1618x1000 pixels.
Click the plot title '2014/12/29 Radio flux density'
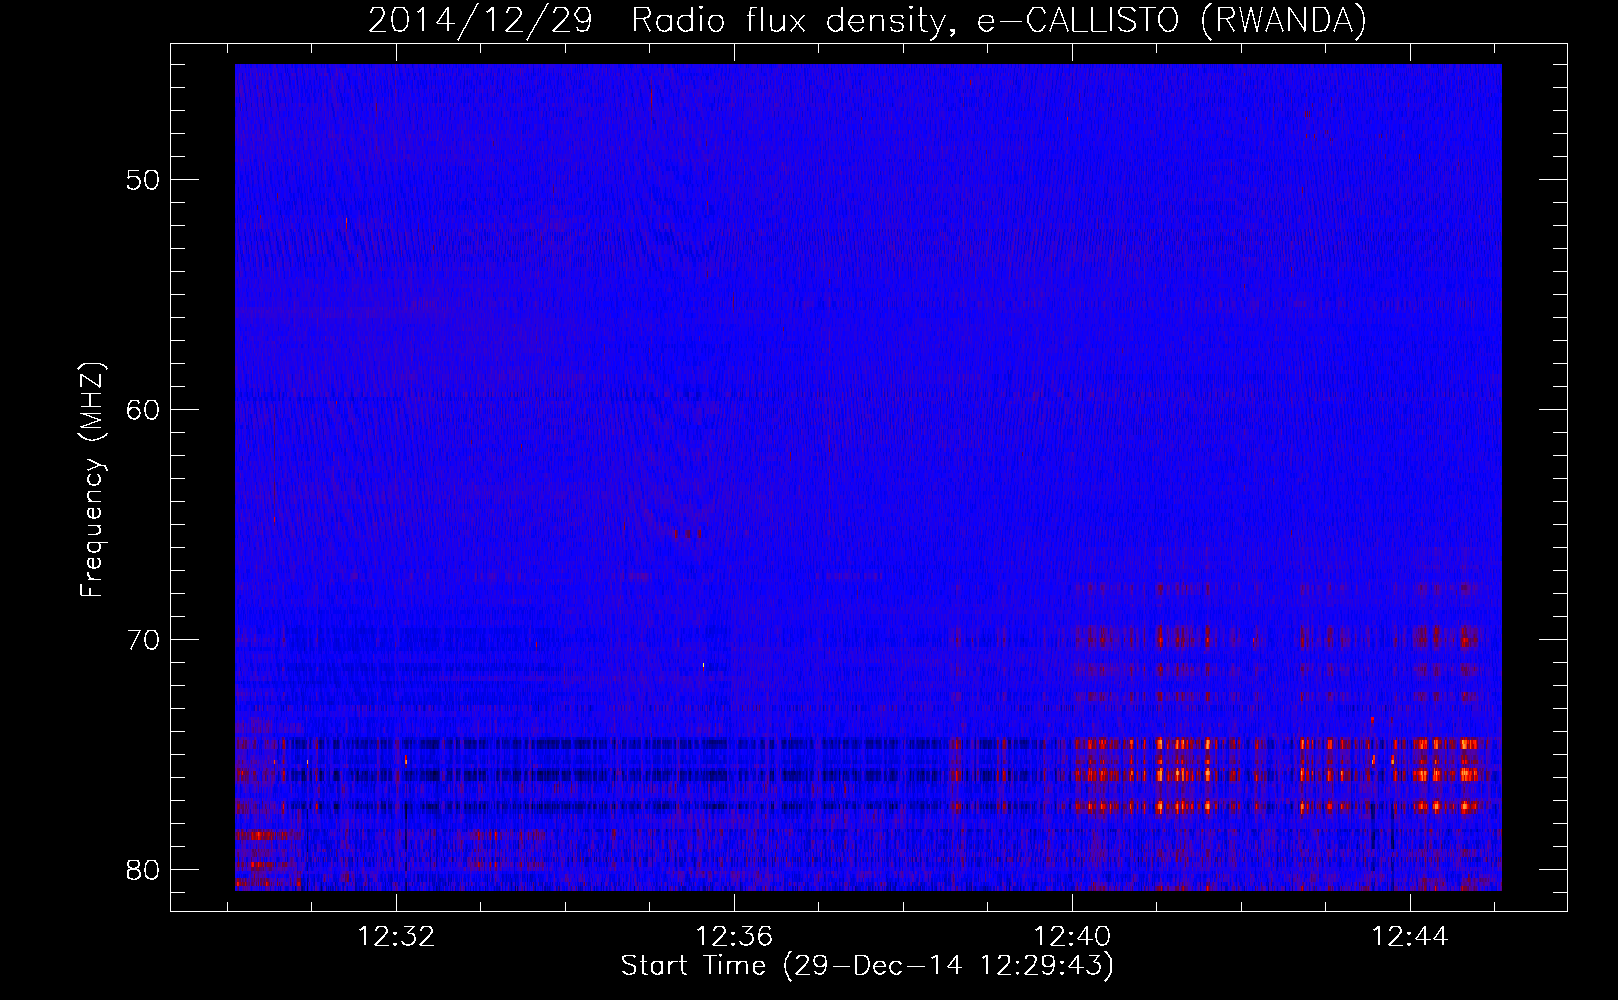click(x=655, y=21)
